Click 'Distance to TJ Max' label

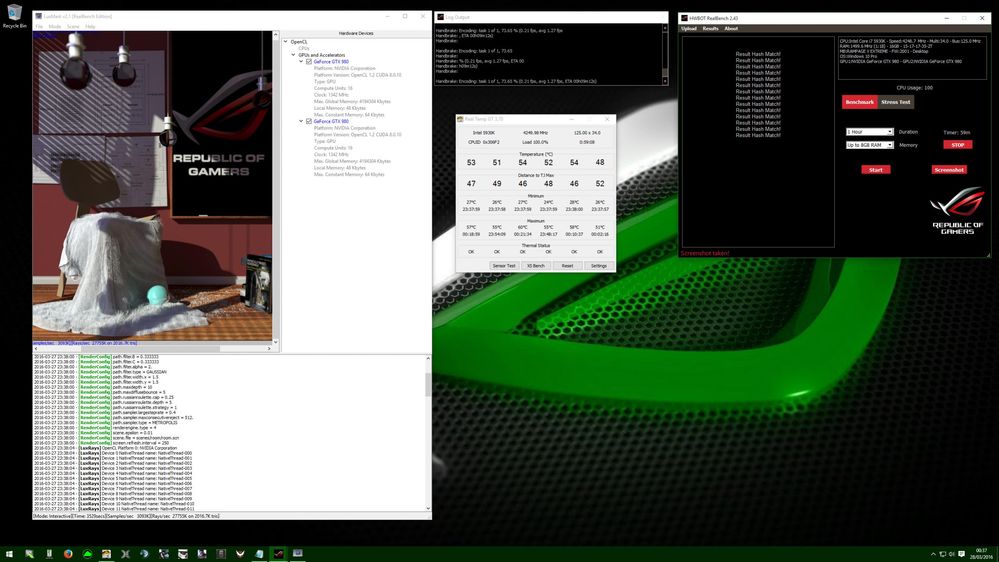pos(535,175)
